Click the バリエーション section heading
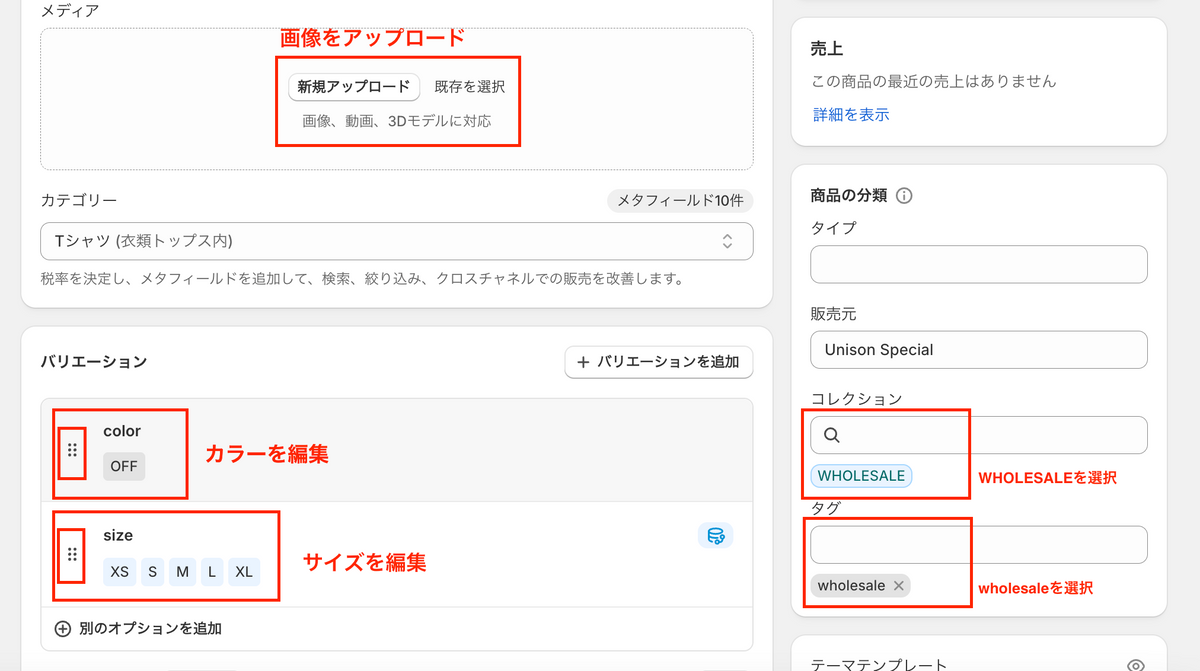The height and width of the screenshot is (671, 1200). [94, 361]
